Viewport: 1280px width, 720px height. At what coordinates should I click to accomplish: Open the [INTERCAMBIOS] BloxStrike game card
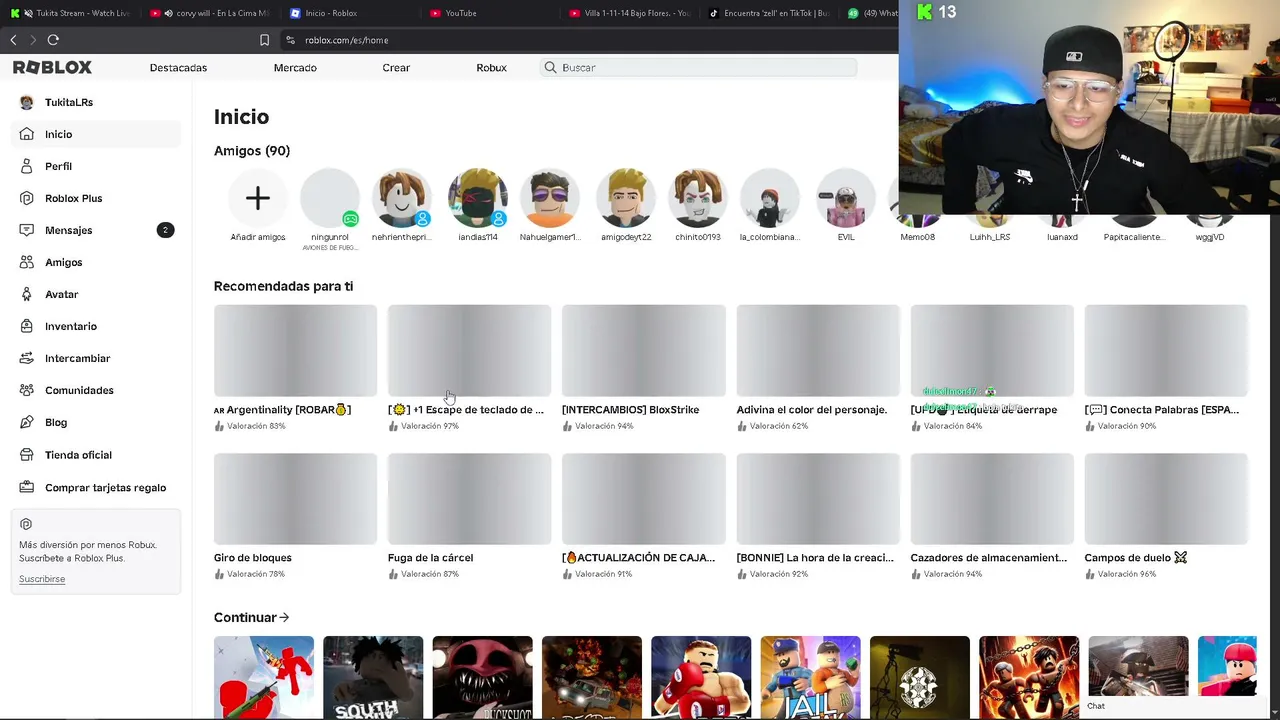tap(643, 368)
